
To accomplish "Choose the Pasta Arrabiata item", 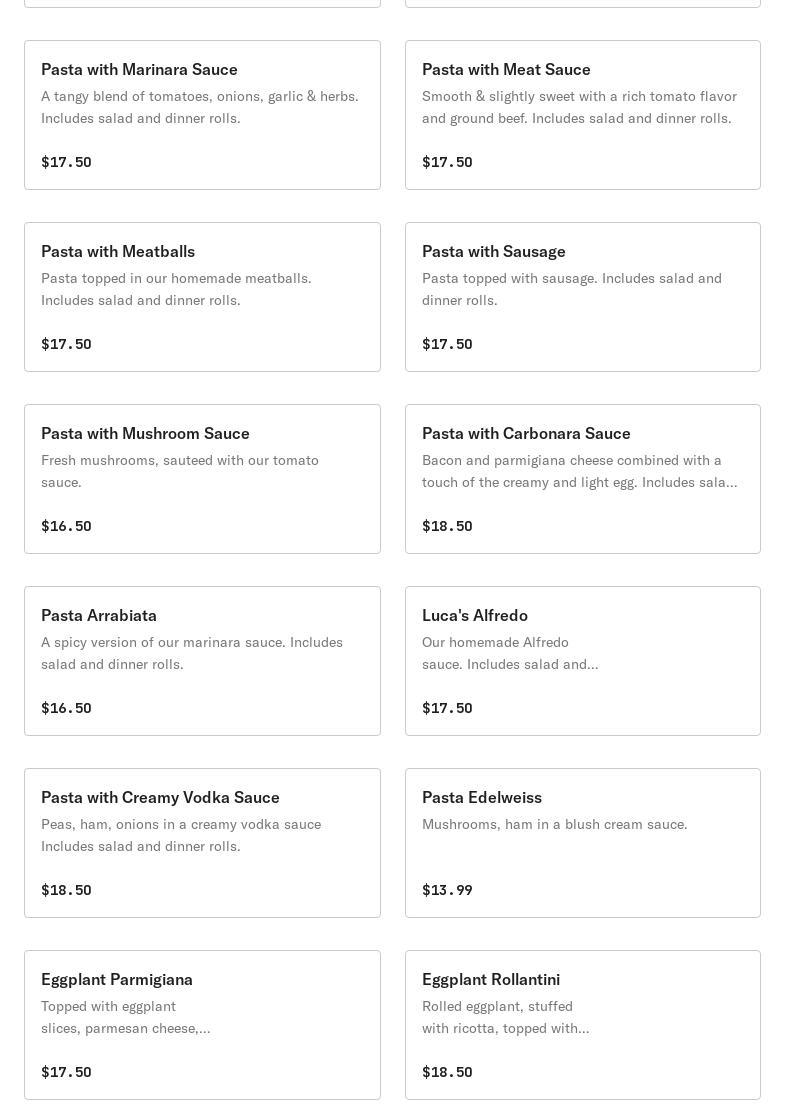I will point(202,661).
